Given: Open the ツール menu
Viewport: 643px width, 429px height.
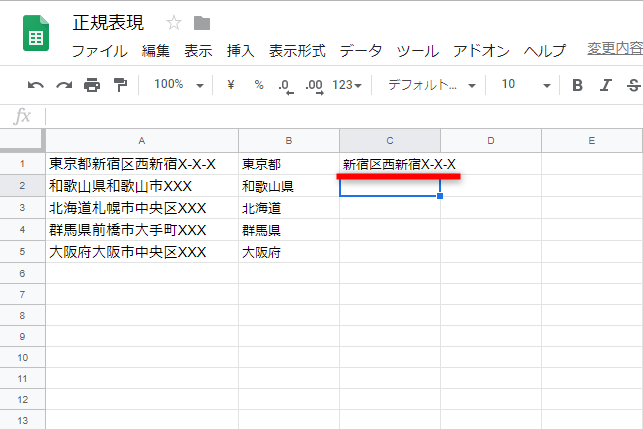Looking at the screenshot, I should [x=417, y=51].
